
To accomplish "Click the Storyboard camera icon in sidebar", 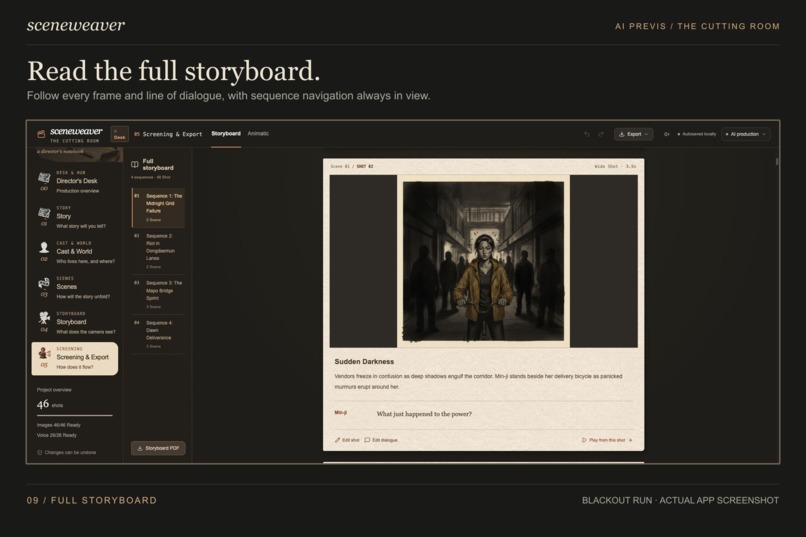I will [44, 318].
